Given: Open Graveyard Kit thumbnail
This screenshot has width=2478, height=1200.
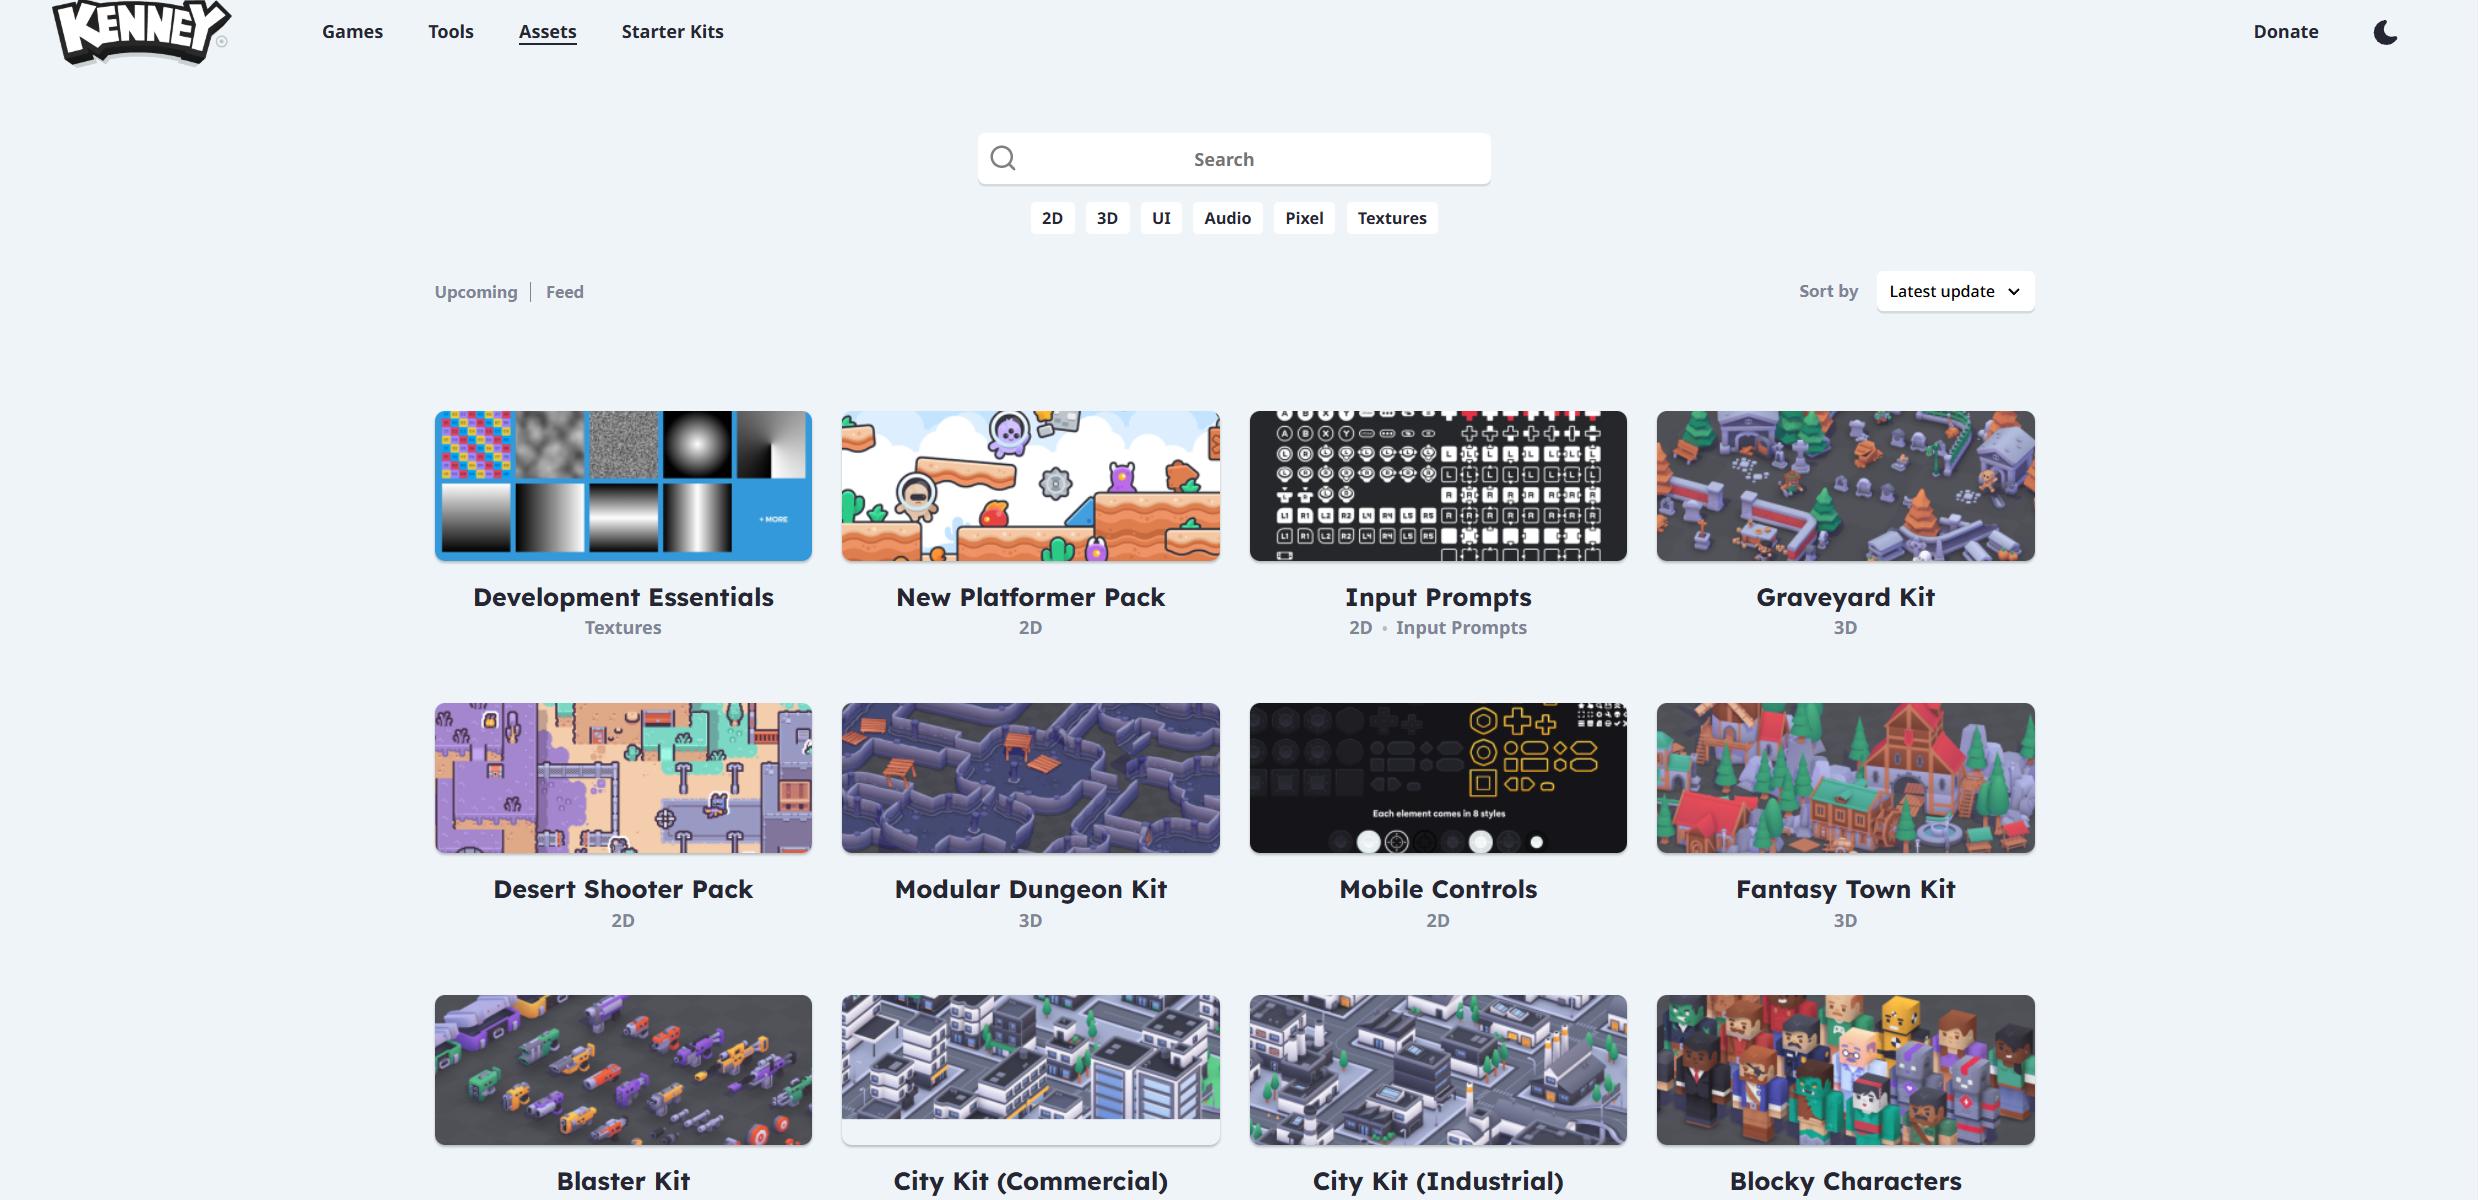Looking at the screenshot, I should coord(1845,486).
